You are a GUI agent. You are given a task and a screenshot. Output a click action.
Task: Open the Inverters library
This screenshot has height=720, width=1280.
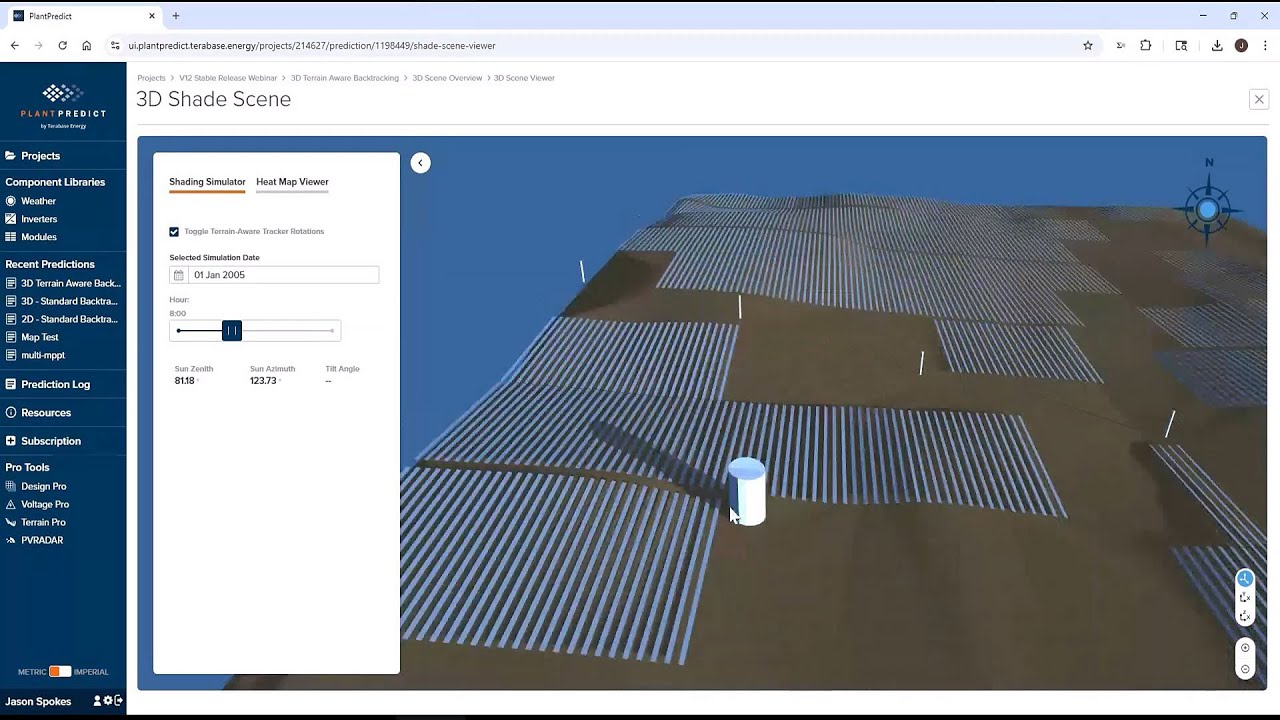39,219
